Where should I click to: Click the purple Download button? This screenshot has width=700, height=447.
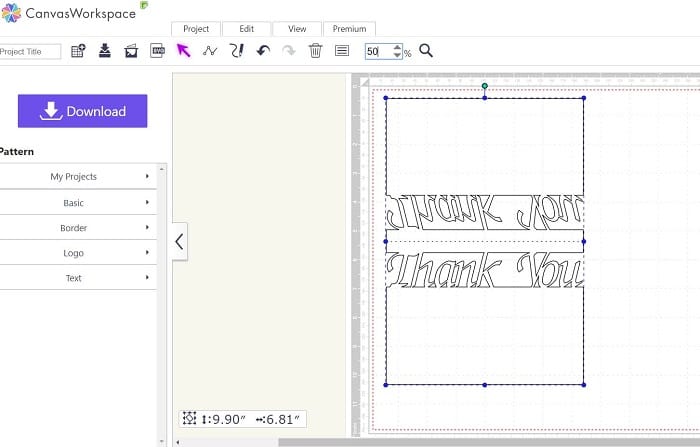click(83, 111)
